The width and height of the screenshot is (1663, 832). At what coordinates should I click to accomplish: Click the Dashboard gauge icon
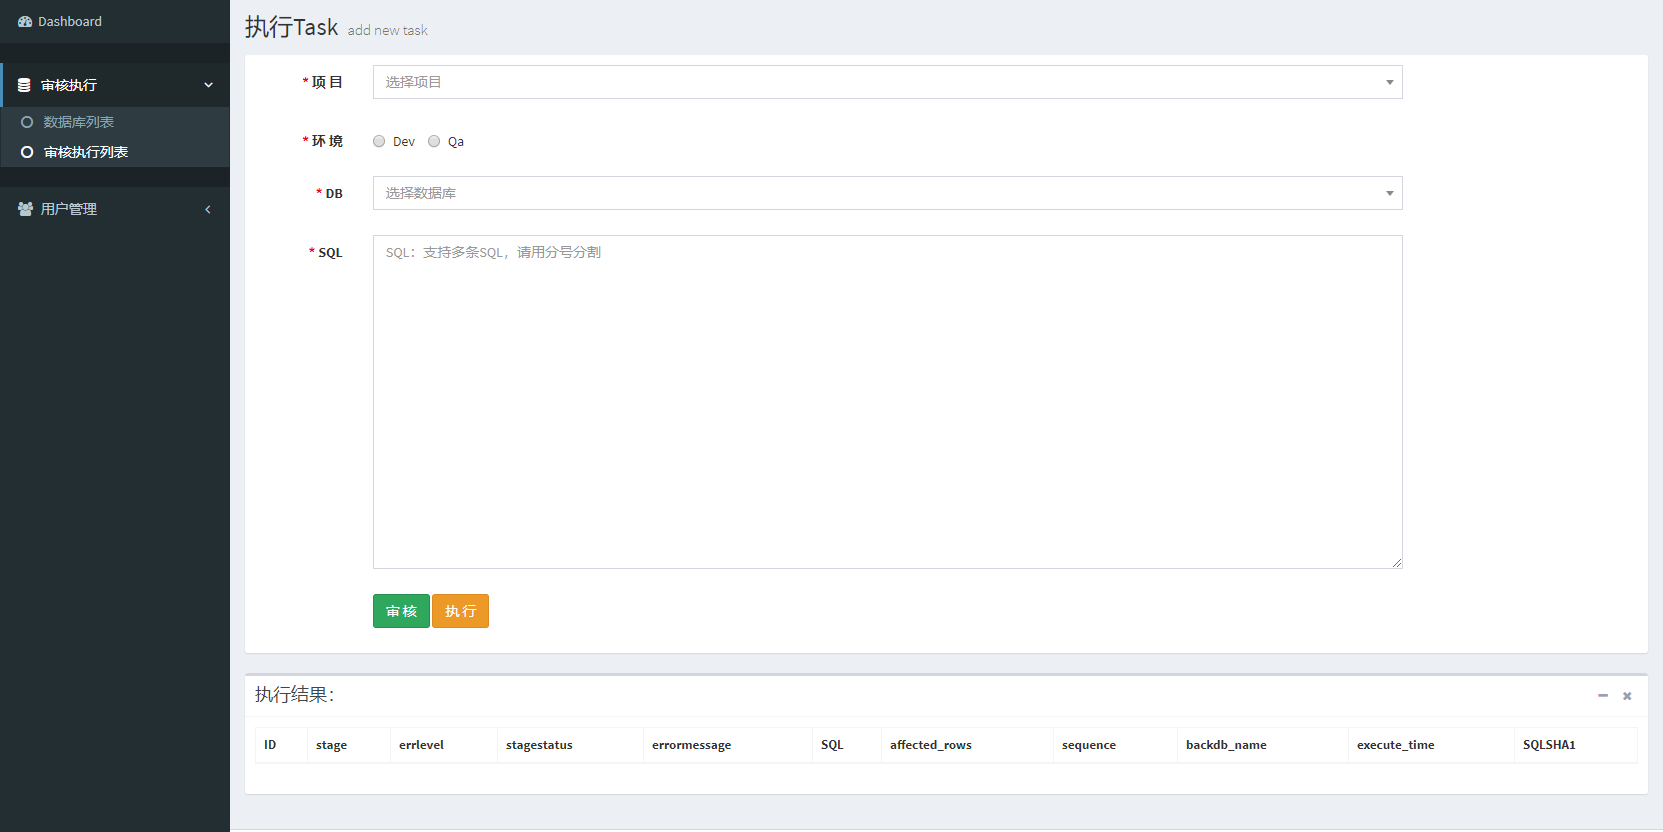(x=25, y=22)
